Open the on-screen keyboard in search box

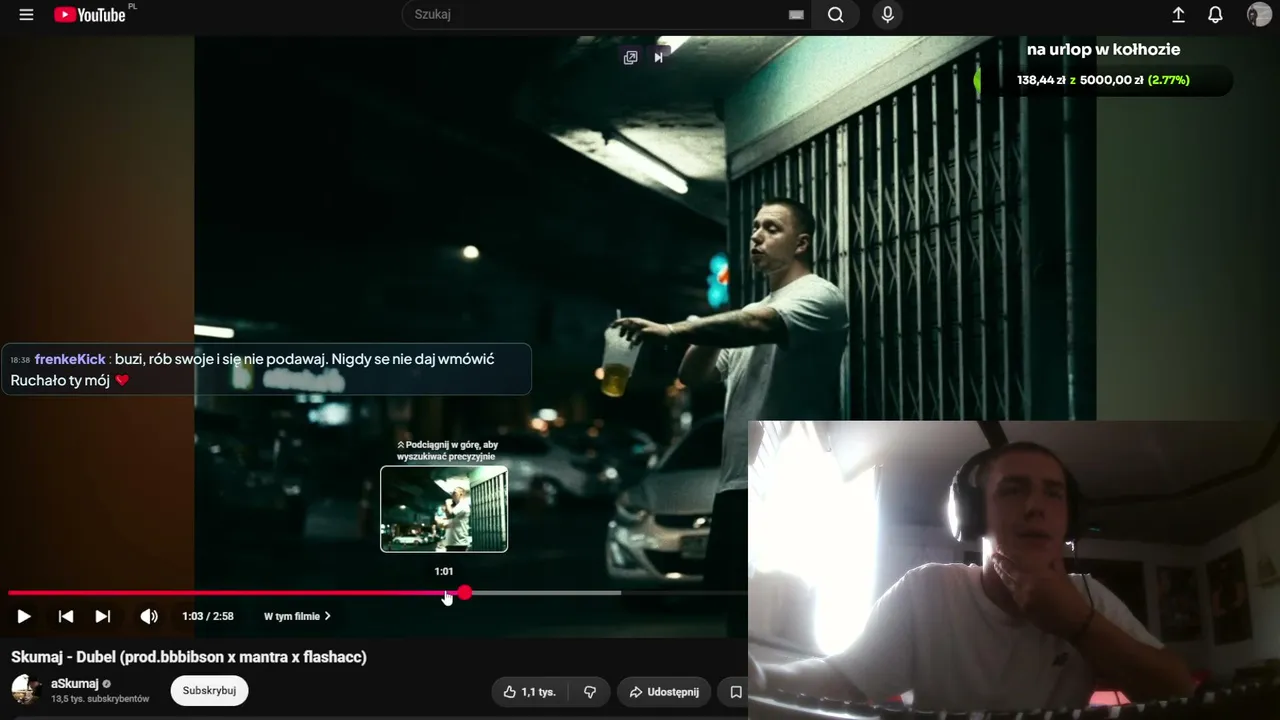(x=796, y=15)
